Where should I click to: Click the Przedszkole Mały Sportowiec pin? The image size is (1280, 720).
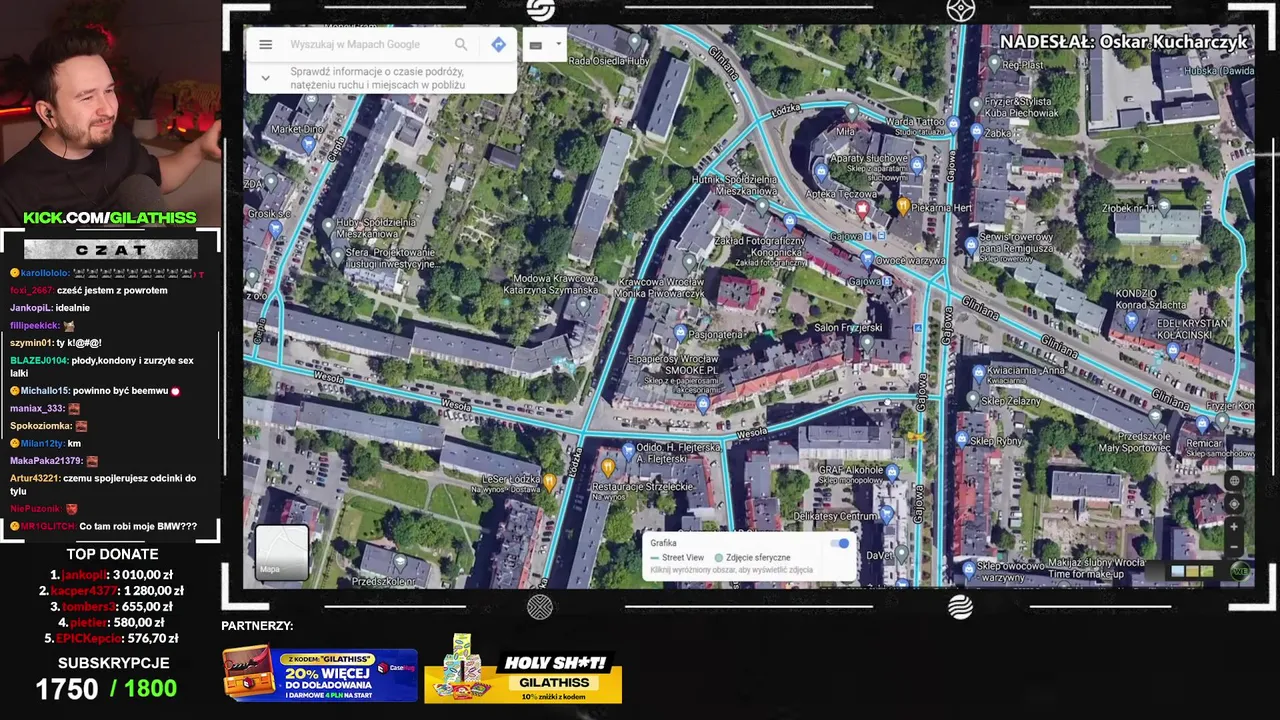point(1156,417)
